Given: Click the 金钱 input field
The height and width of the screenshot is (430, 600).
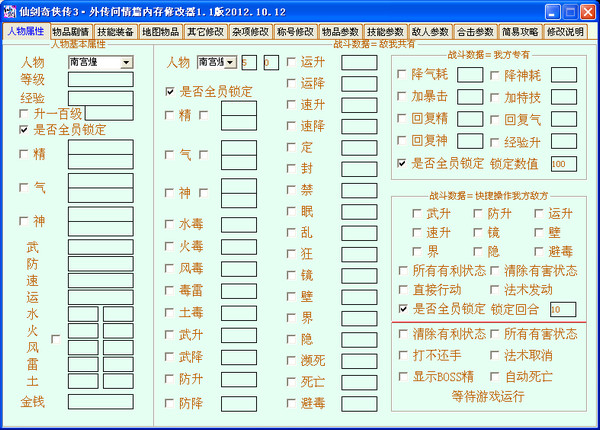Looking at the screenshot, I should click(101, 402).
